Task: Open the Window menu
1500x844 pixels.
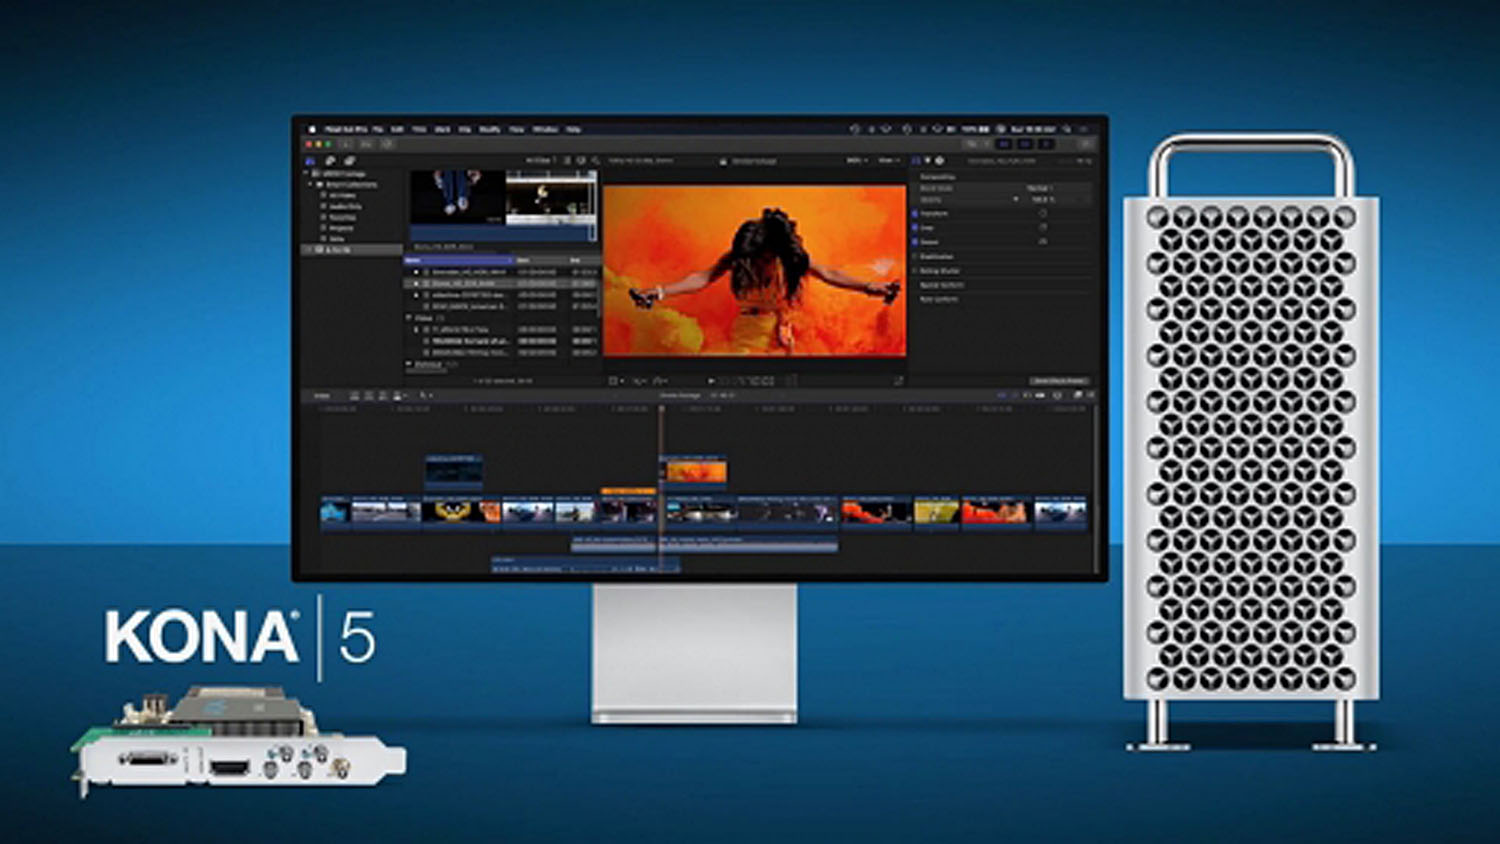Action: 545,129
